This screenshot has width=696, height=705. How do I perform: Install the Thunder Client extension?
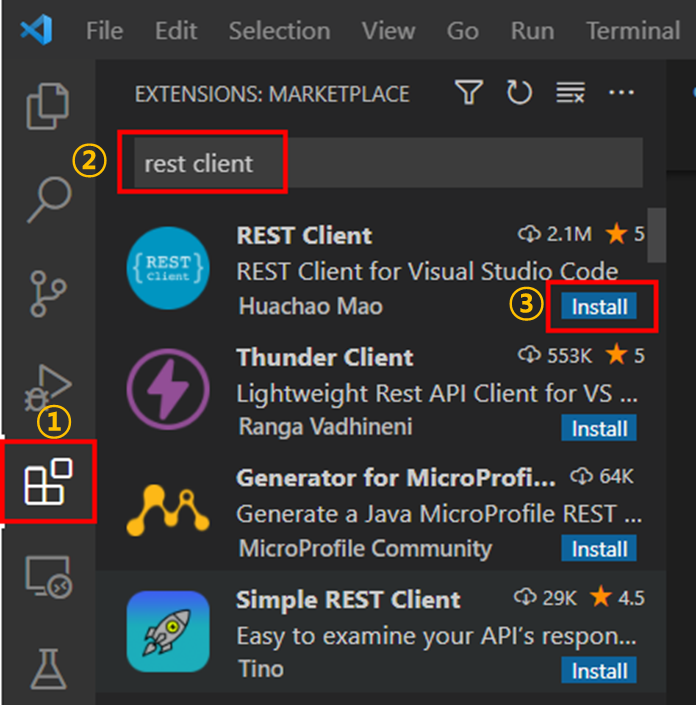tap(599, 428)
